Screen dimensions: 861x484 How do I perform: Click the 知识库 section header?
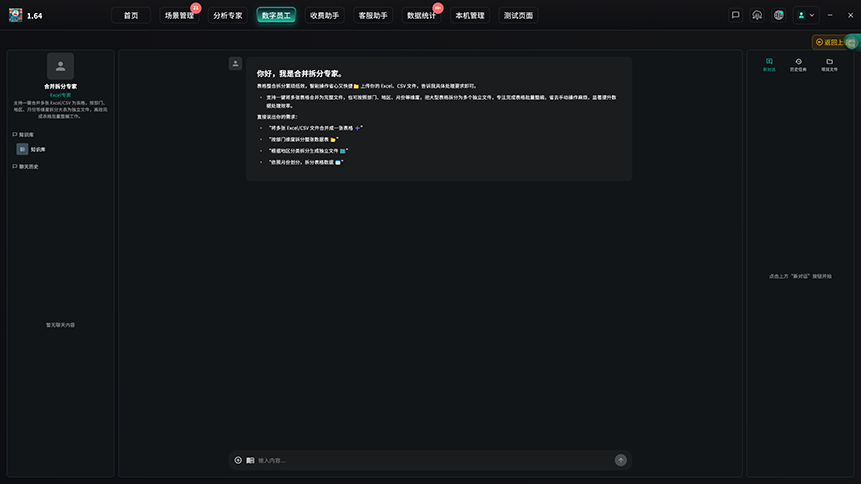tap(23, 135)
